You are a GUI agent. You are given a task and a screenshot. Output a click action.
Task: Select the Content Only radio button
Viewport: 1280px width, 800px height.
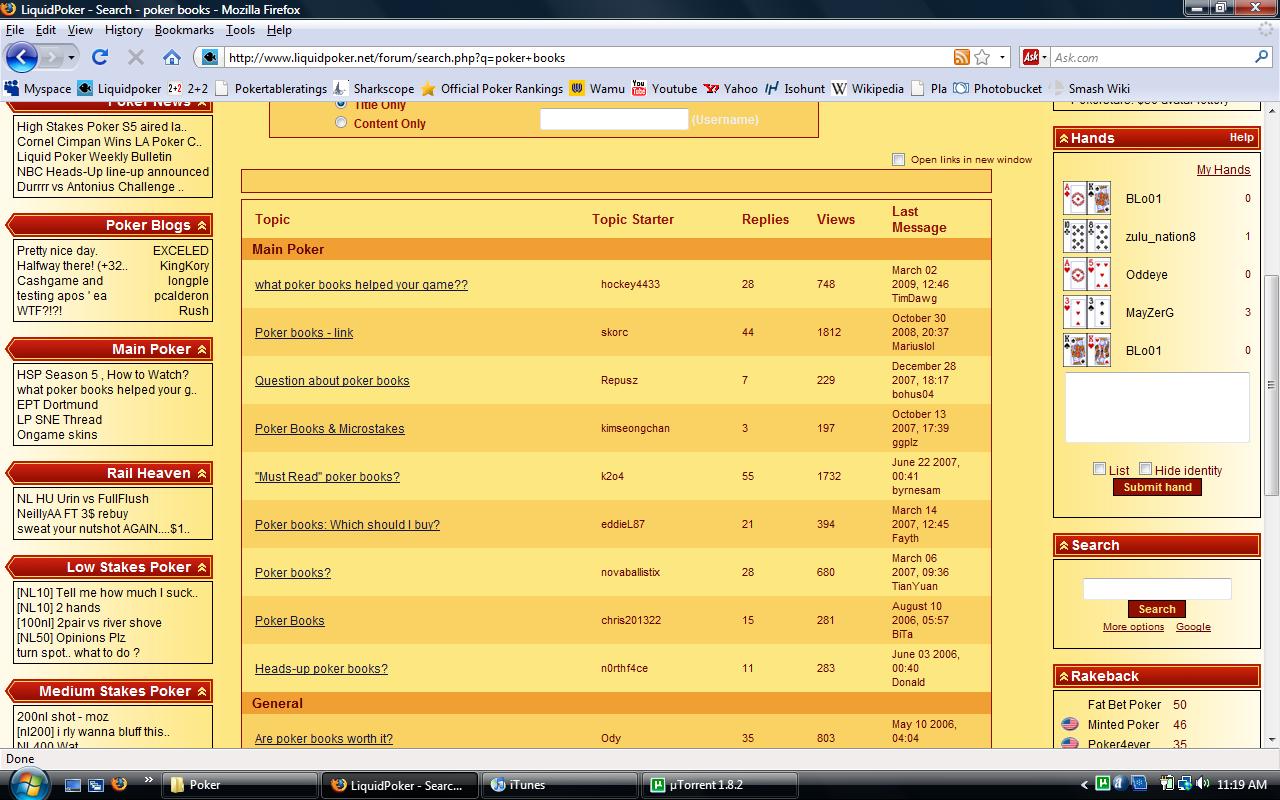341,123
